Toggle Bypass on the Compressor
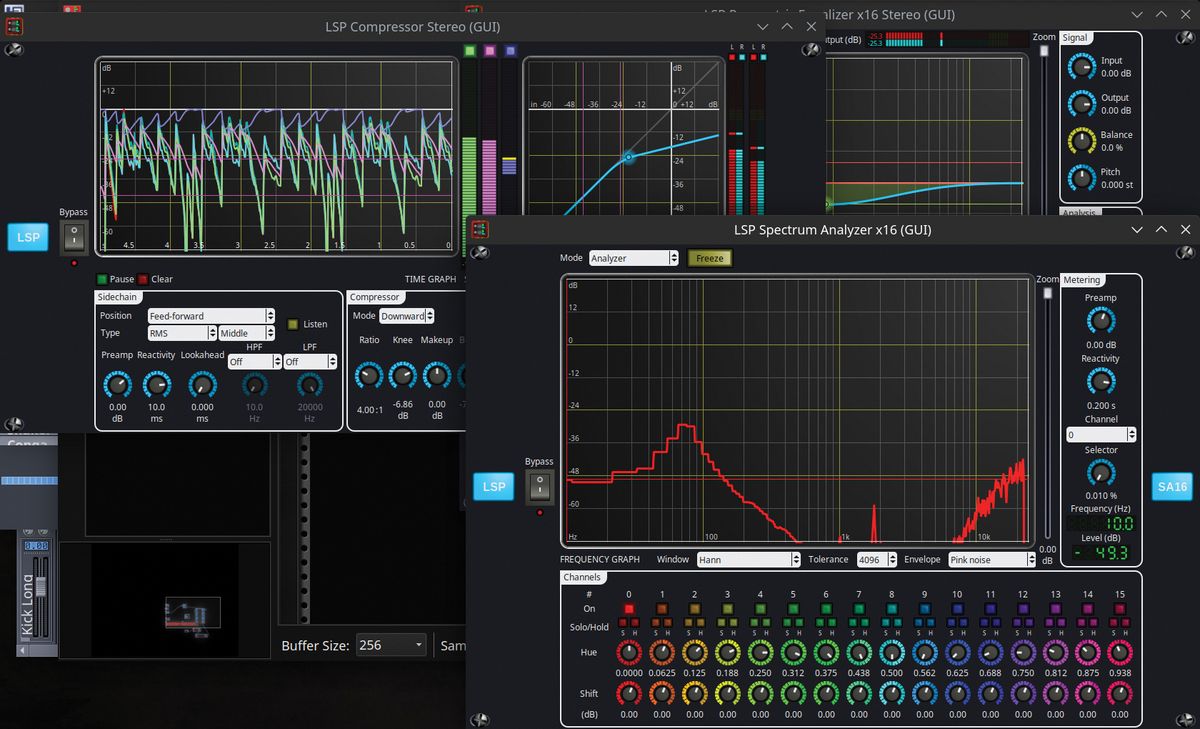1200x729 pixels. (x=73, y=238)
